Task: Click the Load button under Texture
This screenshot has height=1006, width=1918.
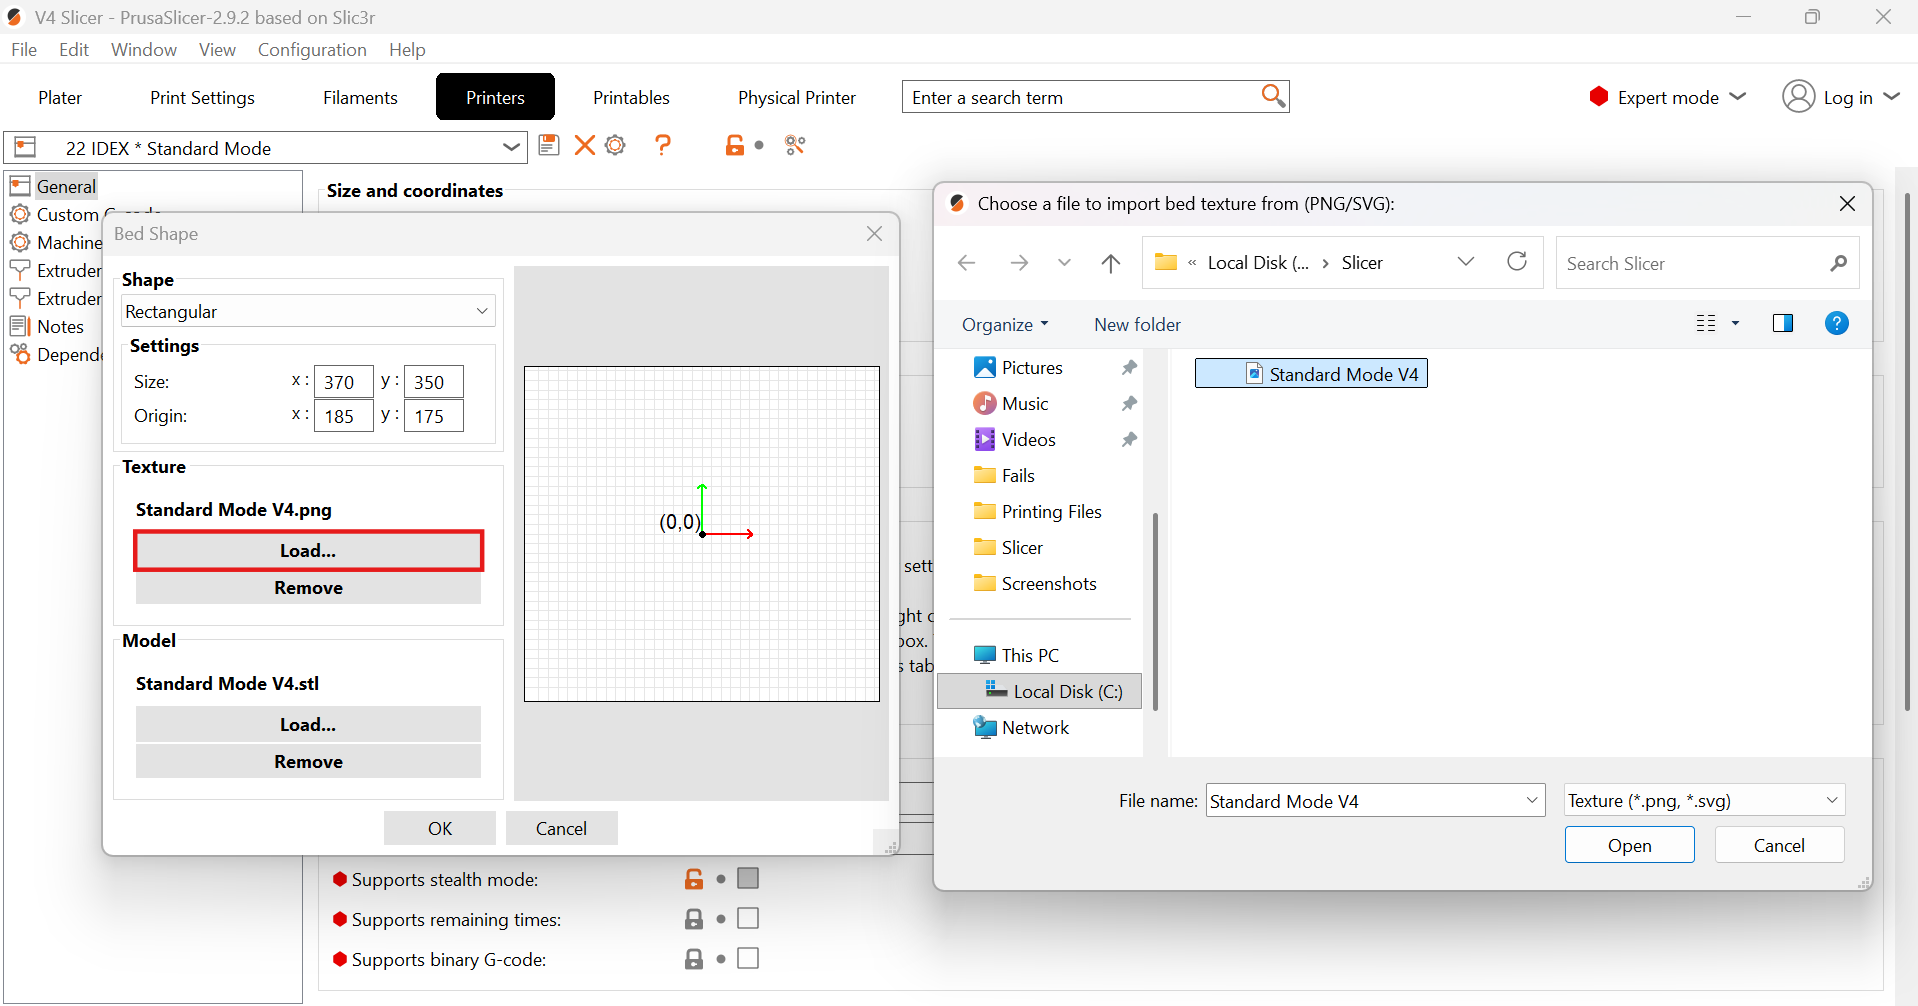Action: pyautogui.click(x=308, y=550)
